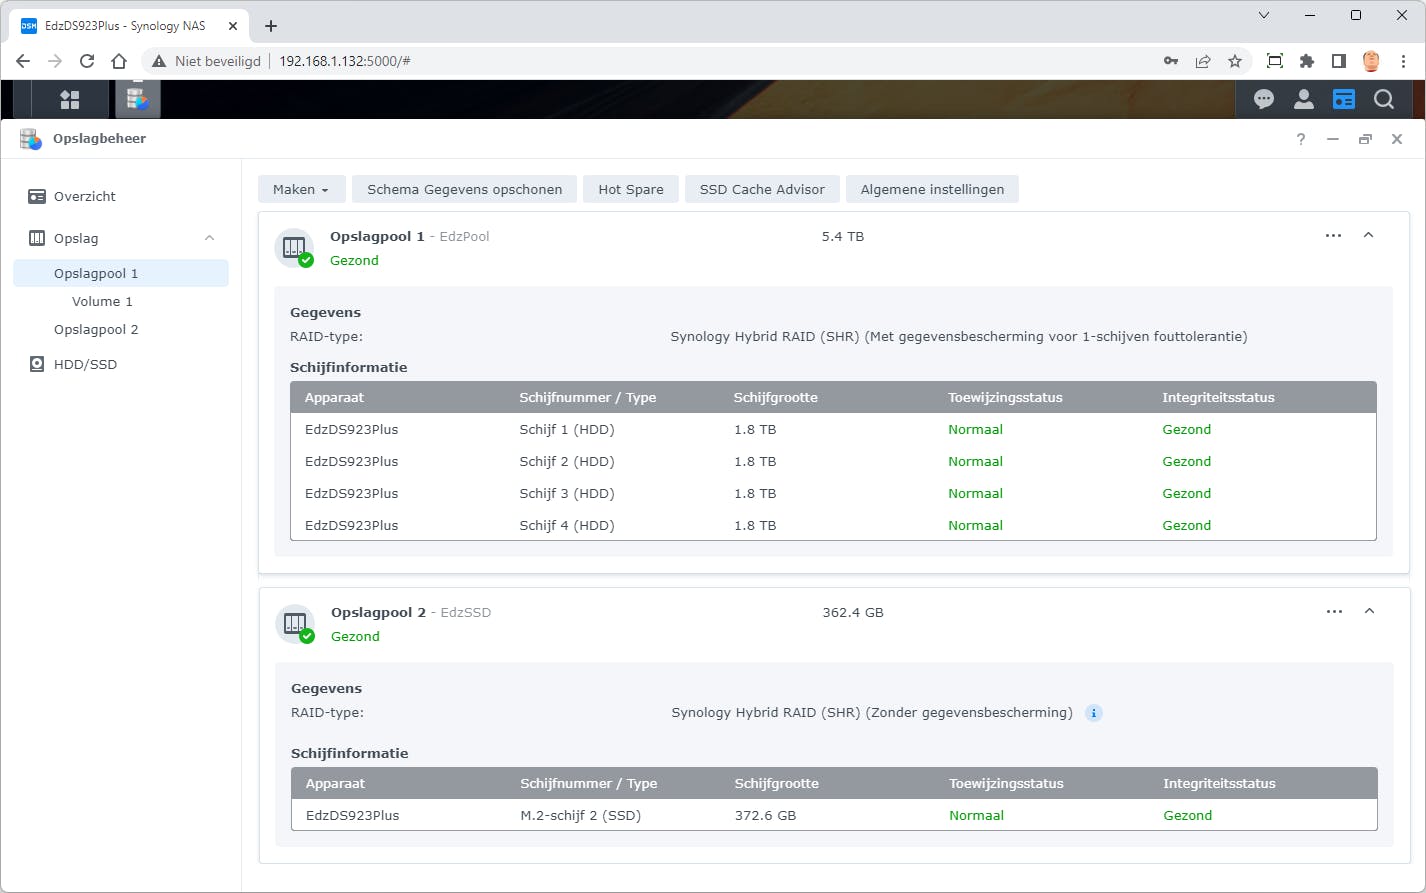Viewport: 1426px width, 893px height.
Task: Open the Maken dropdown menu
Action: tap(301, 189)
